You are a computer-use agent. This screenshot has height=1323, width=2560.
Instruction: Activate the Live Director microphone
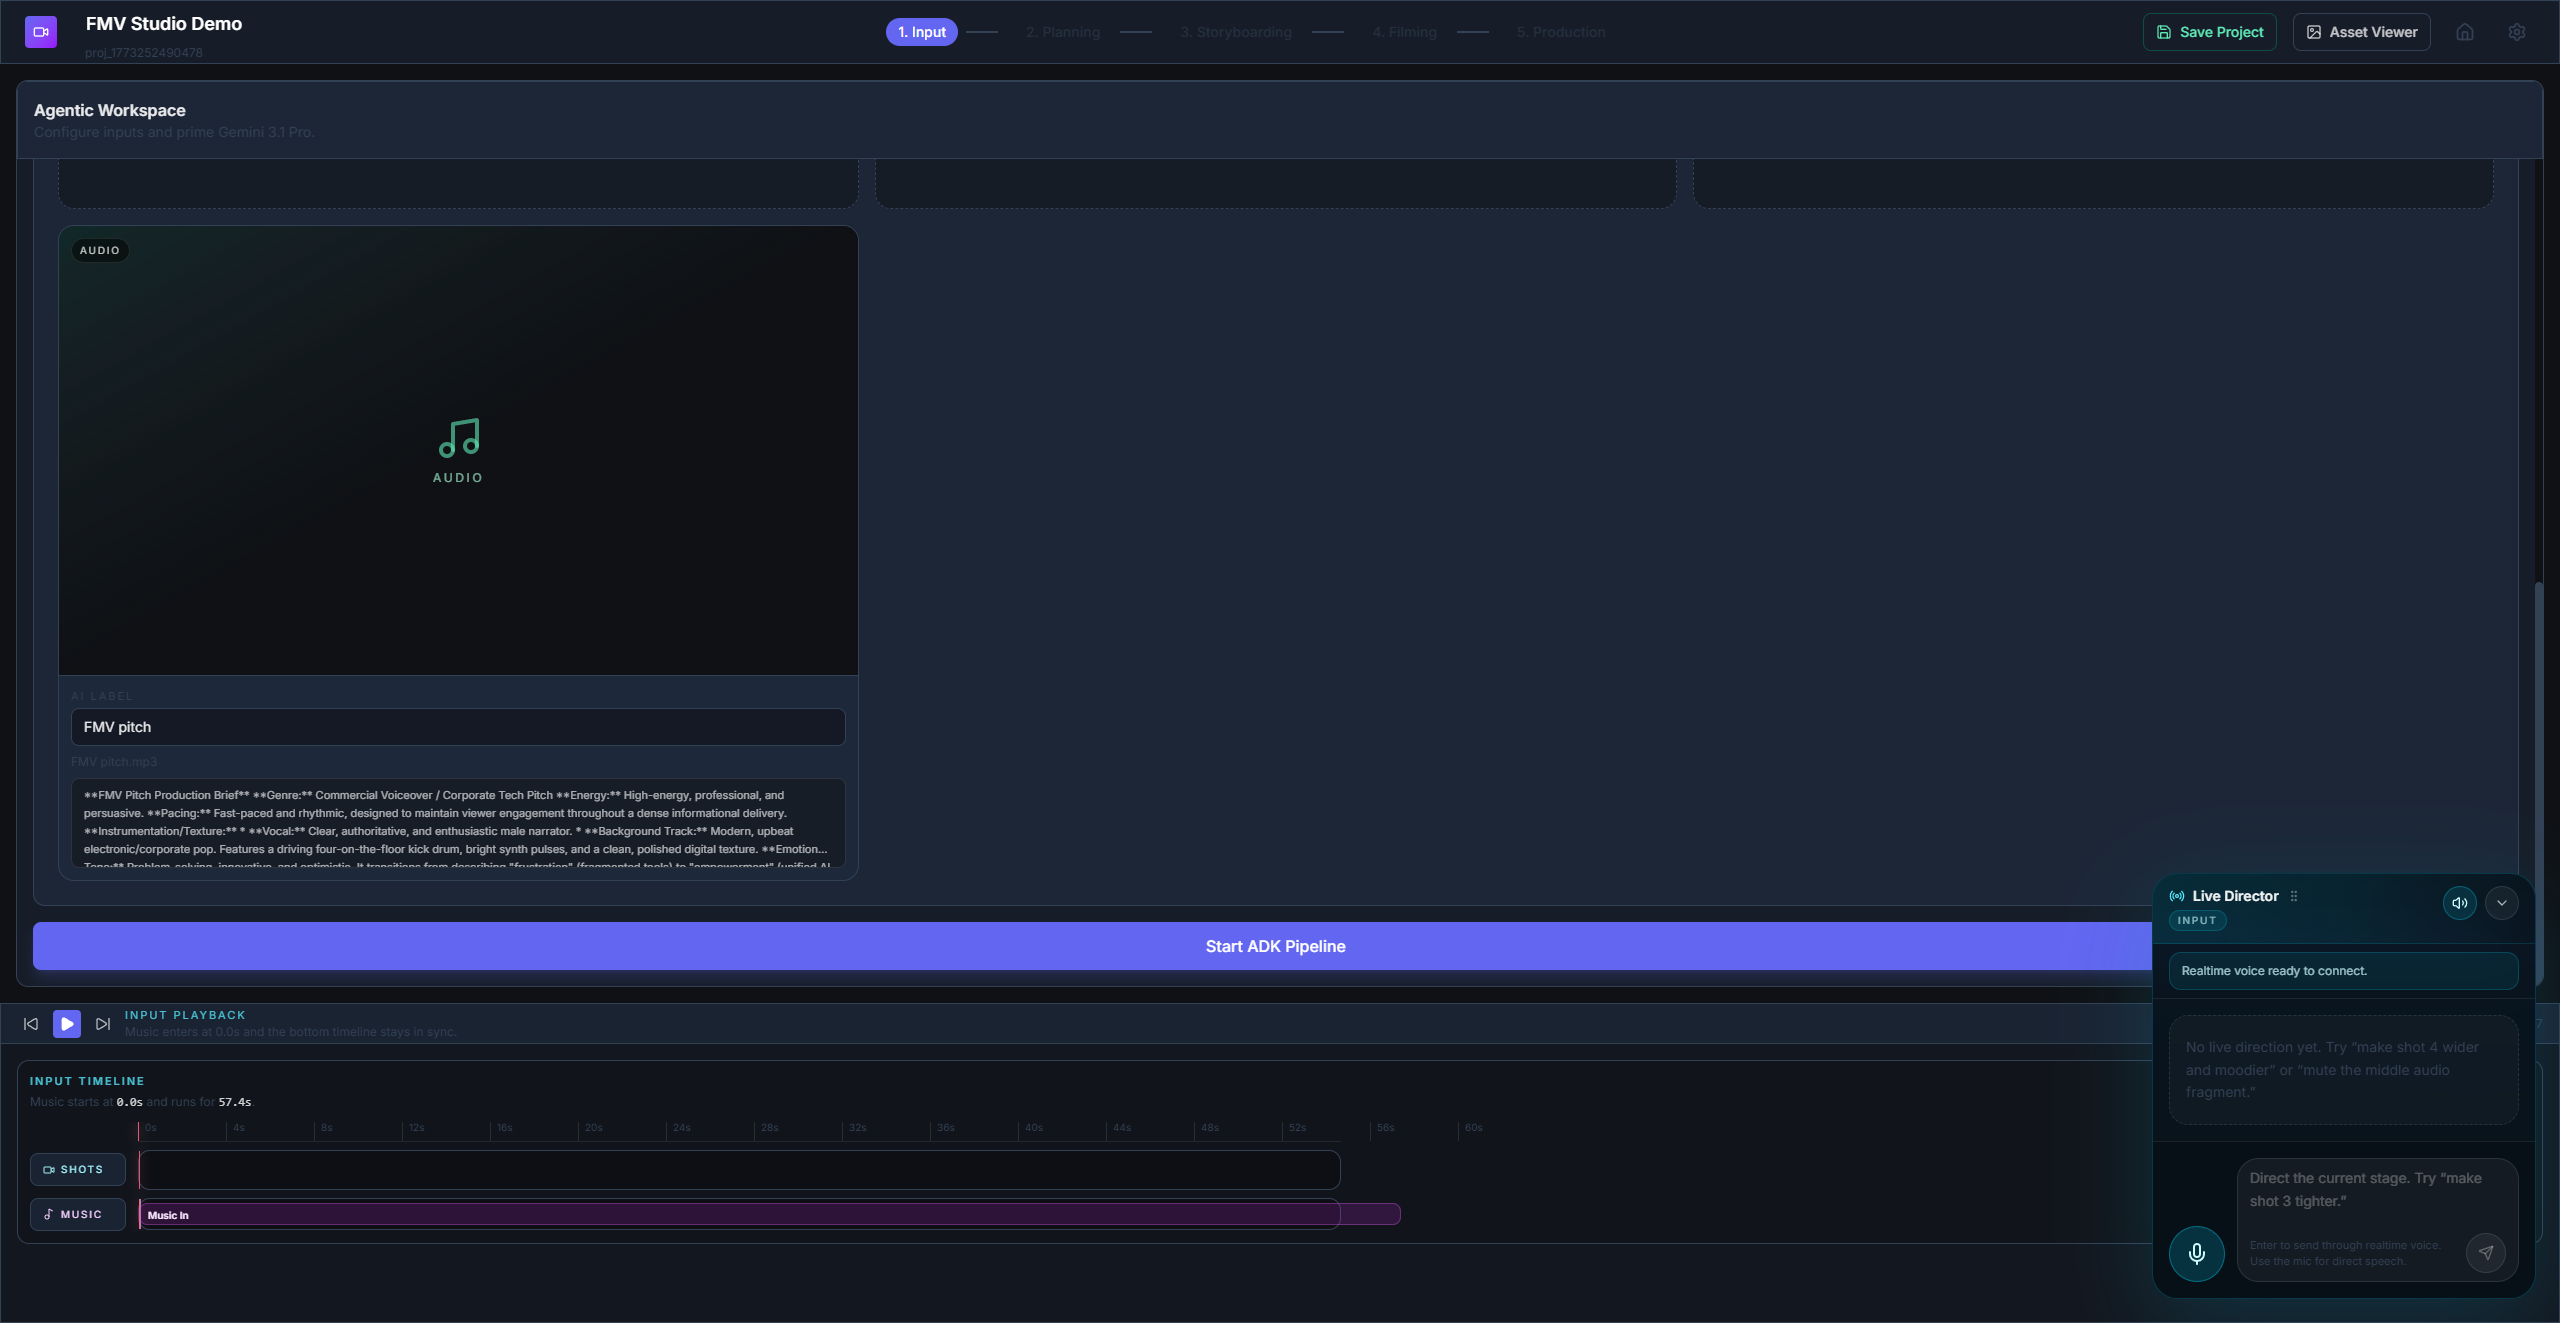(x=2196, y=1253)
